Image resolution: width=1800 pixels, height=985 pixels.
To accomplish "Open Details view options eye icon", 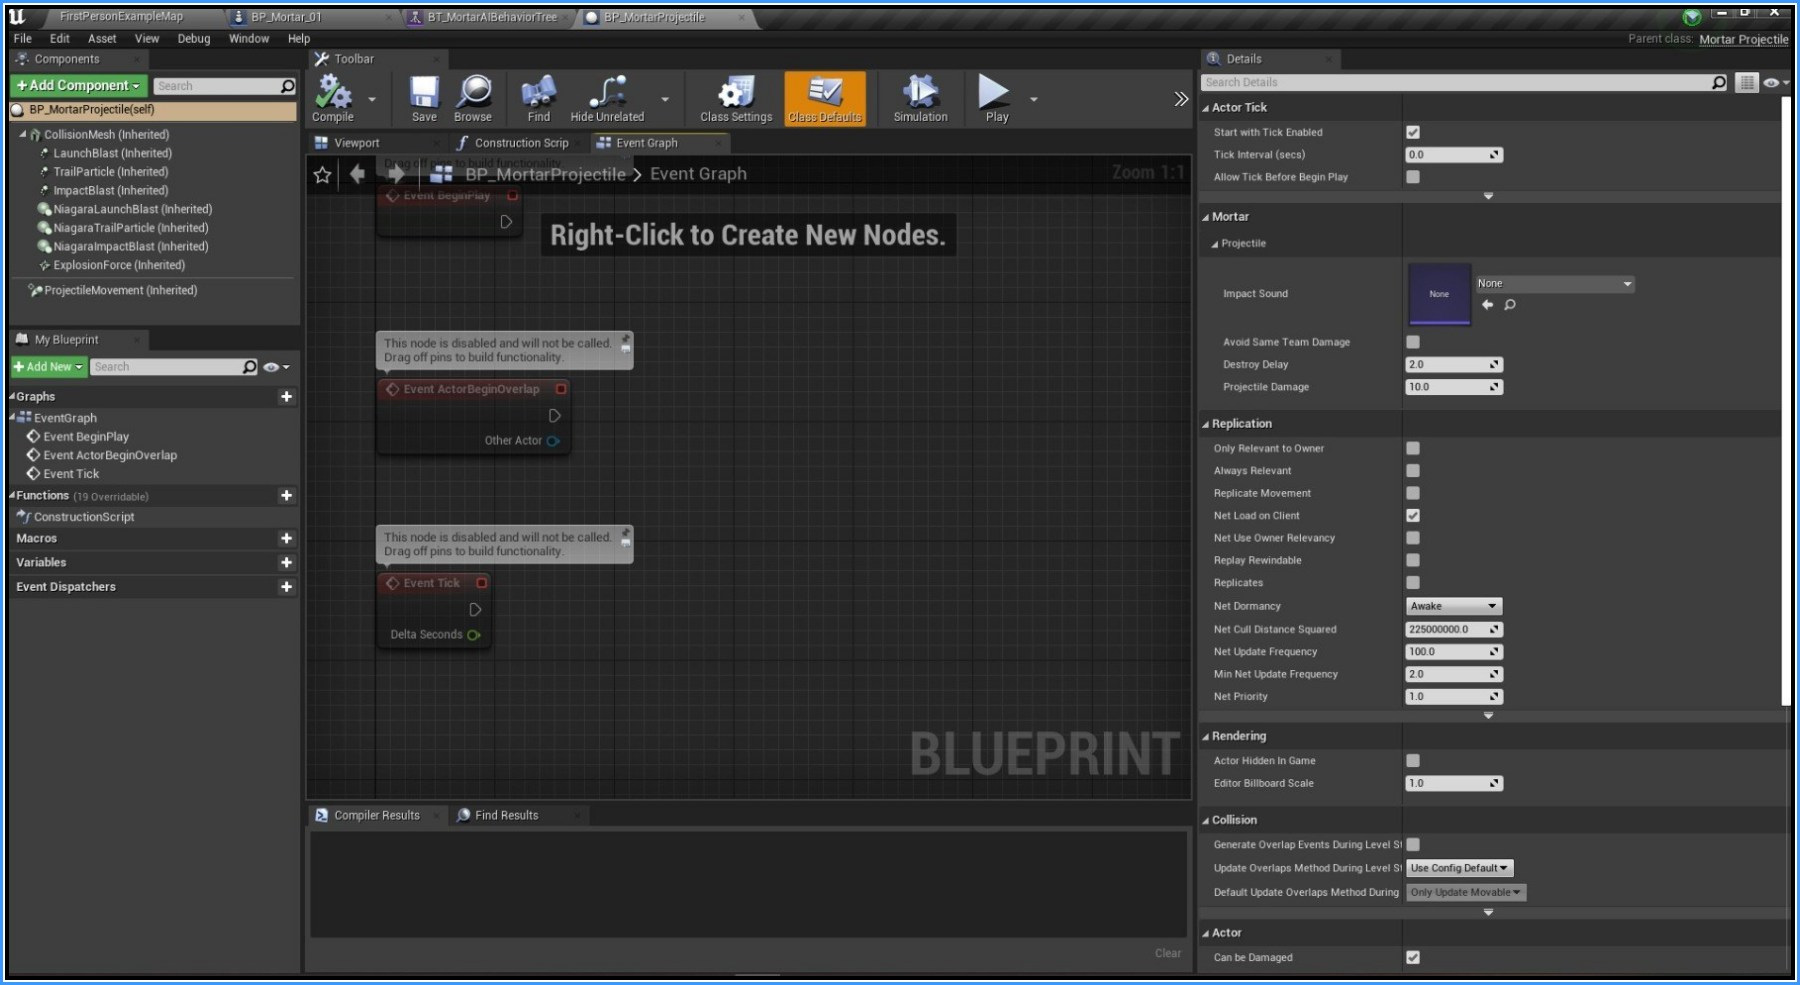I will click(x=1775, y=83).
